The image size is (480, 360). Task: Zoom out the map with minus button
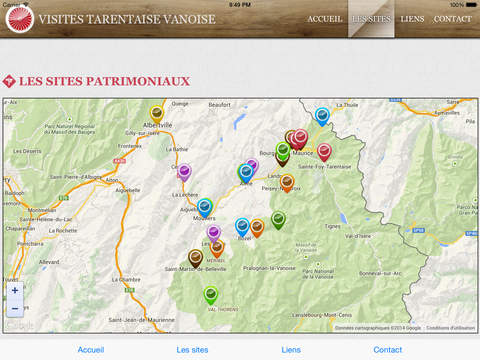click(x=15, y=308)
